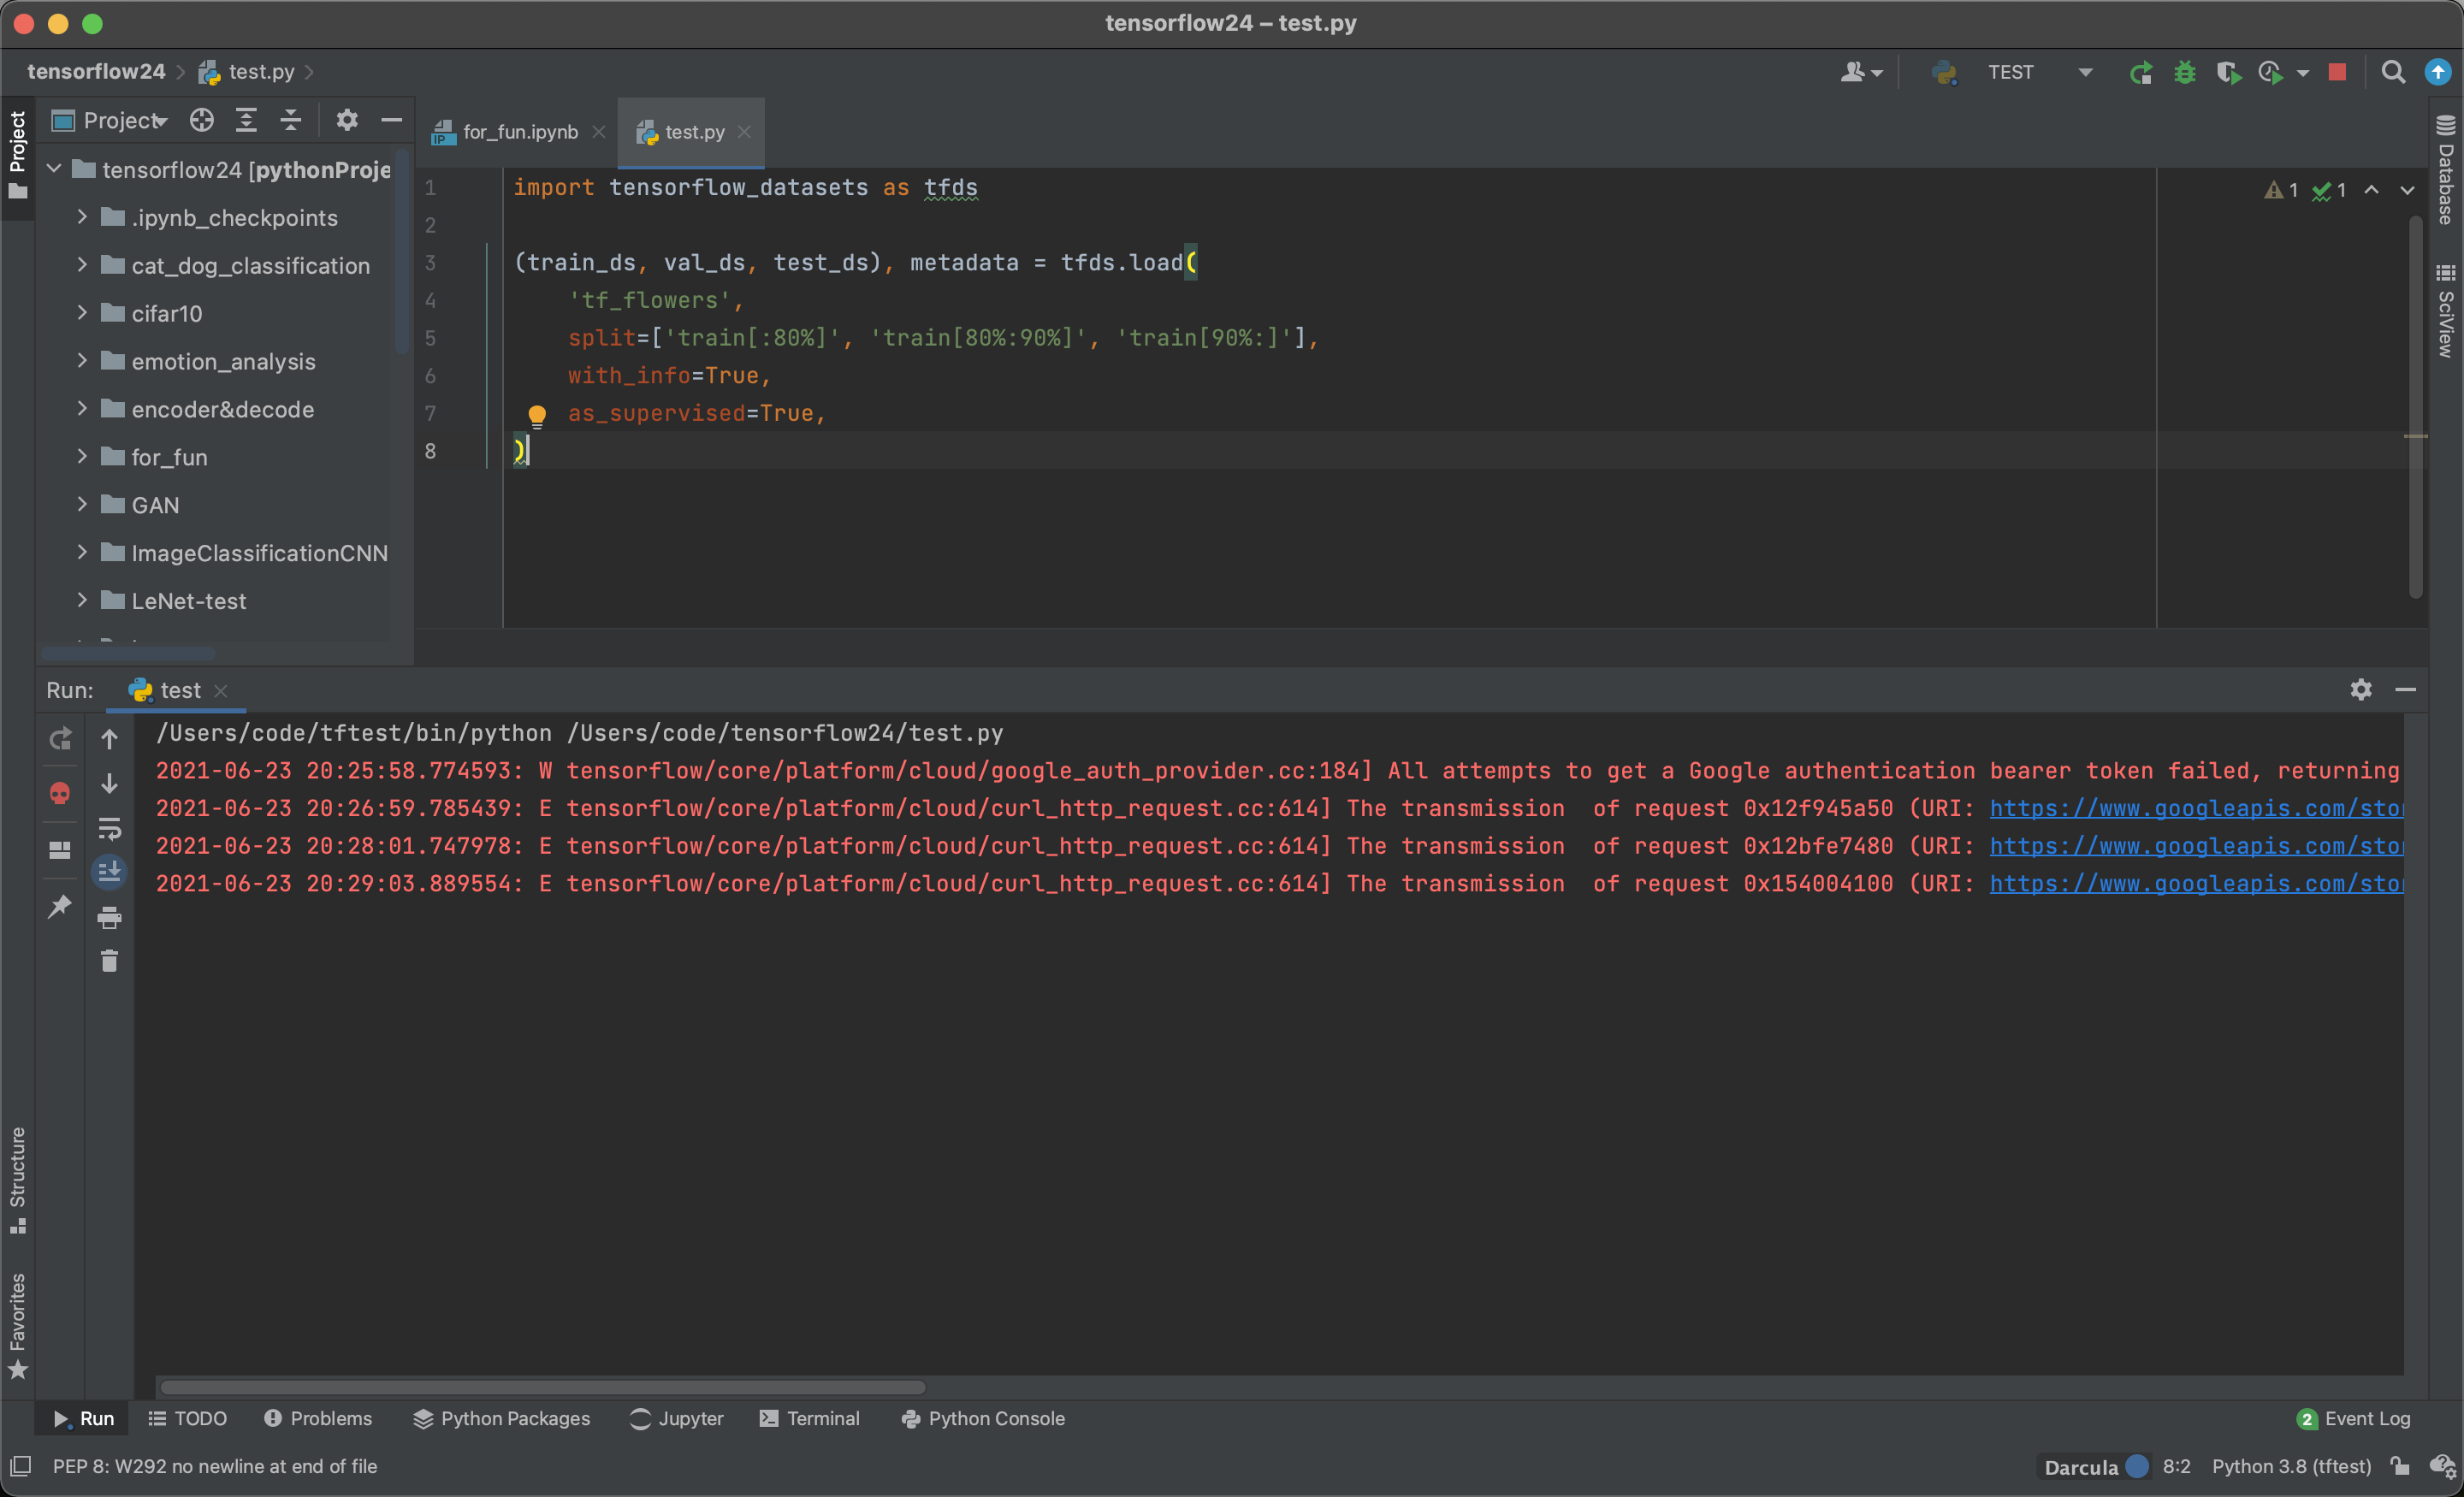Collapse all in Project panel
The width and height of the screenshot is (2464, 1497).
coord(290,121)
